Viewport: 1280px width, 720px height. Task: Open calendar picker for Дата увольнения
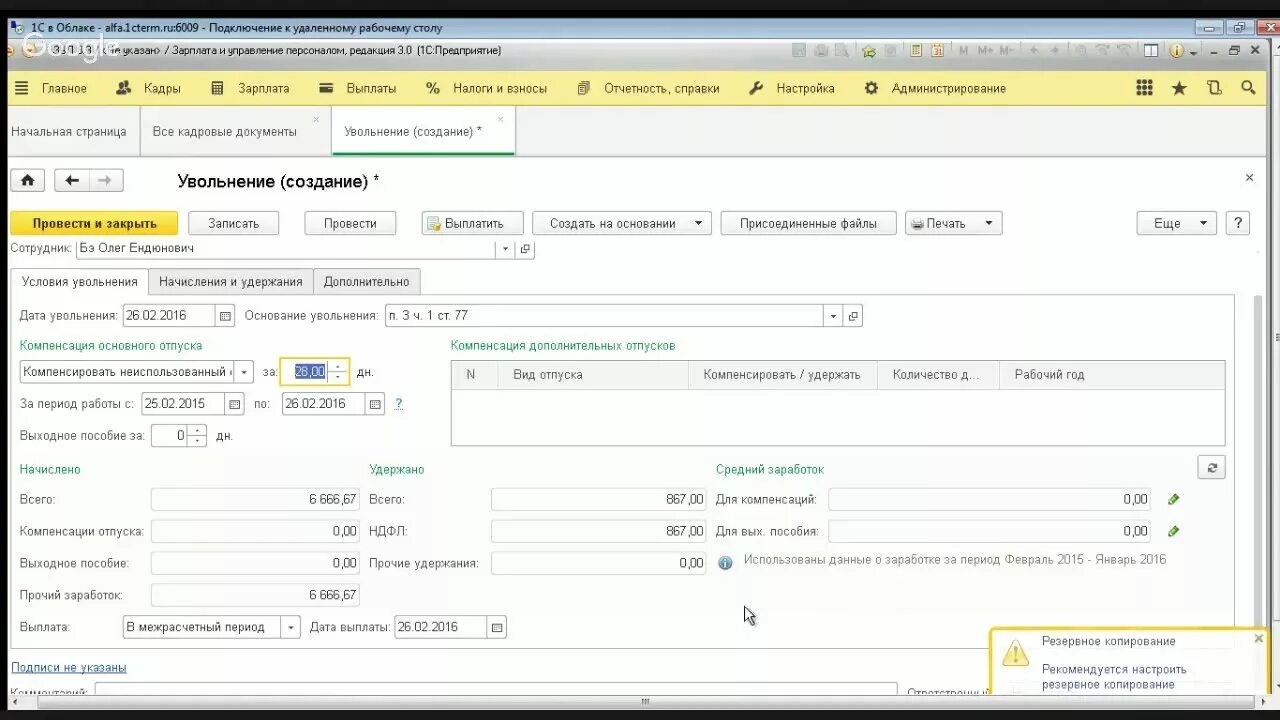[226, 316]
